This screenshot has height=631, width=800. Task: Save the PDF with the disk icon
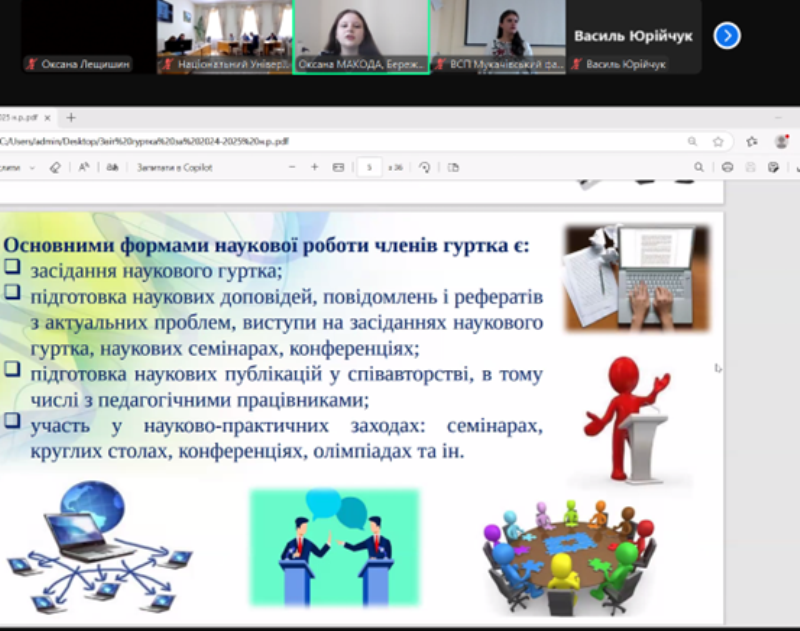point(750,167)
